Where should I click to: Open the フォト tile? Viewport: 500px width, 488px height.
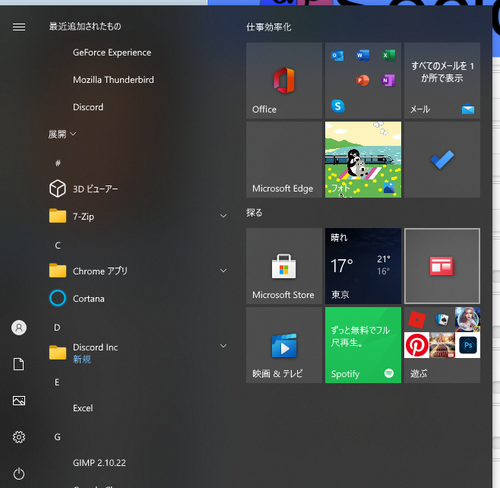click(x=363, y=159)
